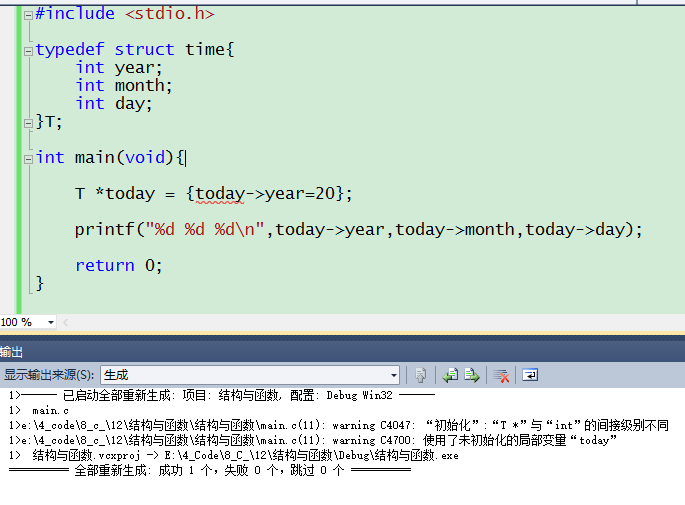Click the <stdio.h> header text
This screenshot has height=505, width=685.
170,14
